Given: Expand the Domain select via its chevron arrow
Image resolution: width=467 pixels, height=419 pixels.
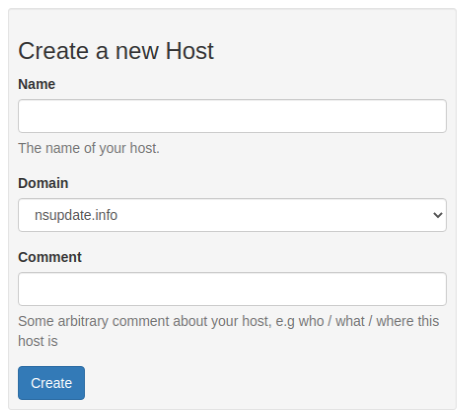Looking at the screenshot, I should tap(437, 215).
